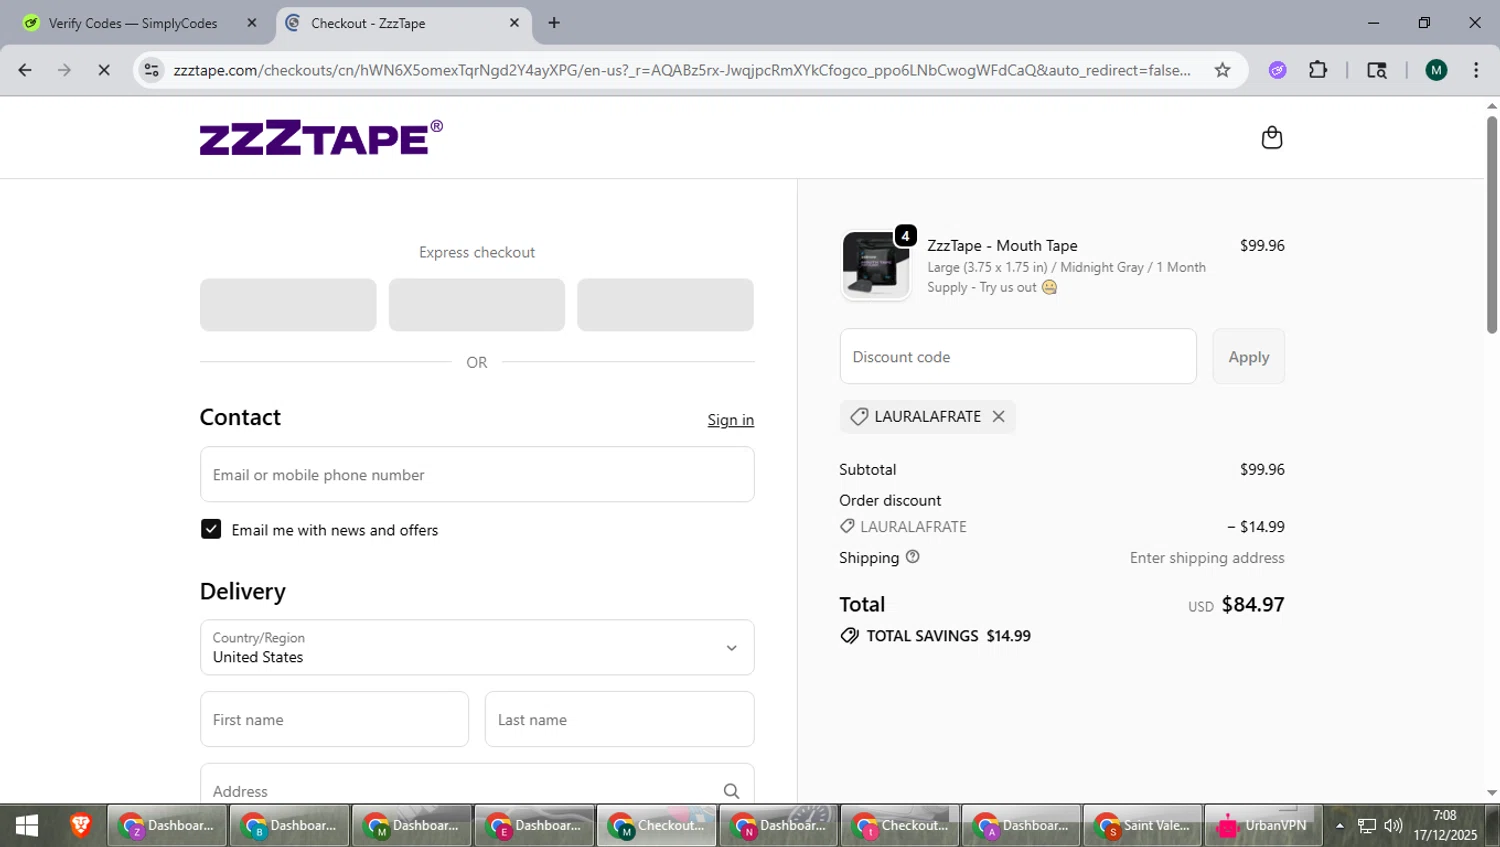
Task: Launch Brave browser from the taskbar
Action: click(x=80, y=825)
